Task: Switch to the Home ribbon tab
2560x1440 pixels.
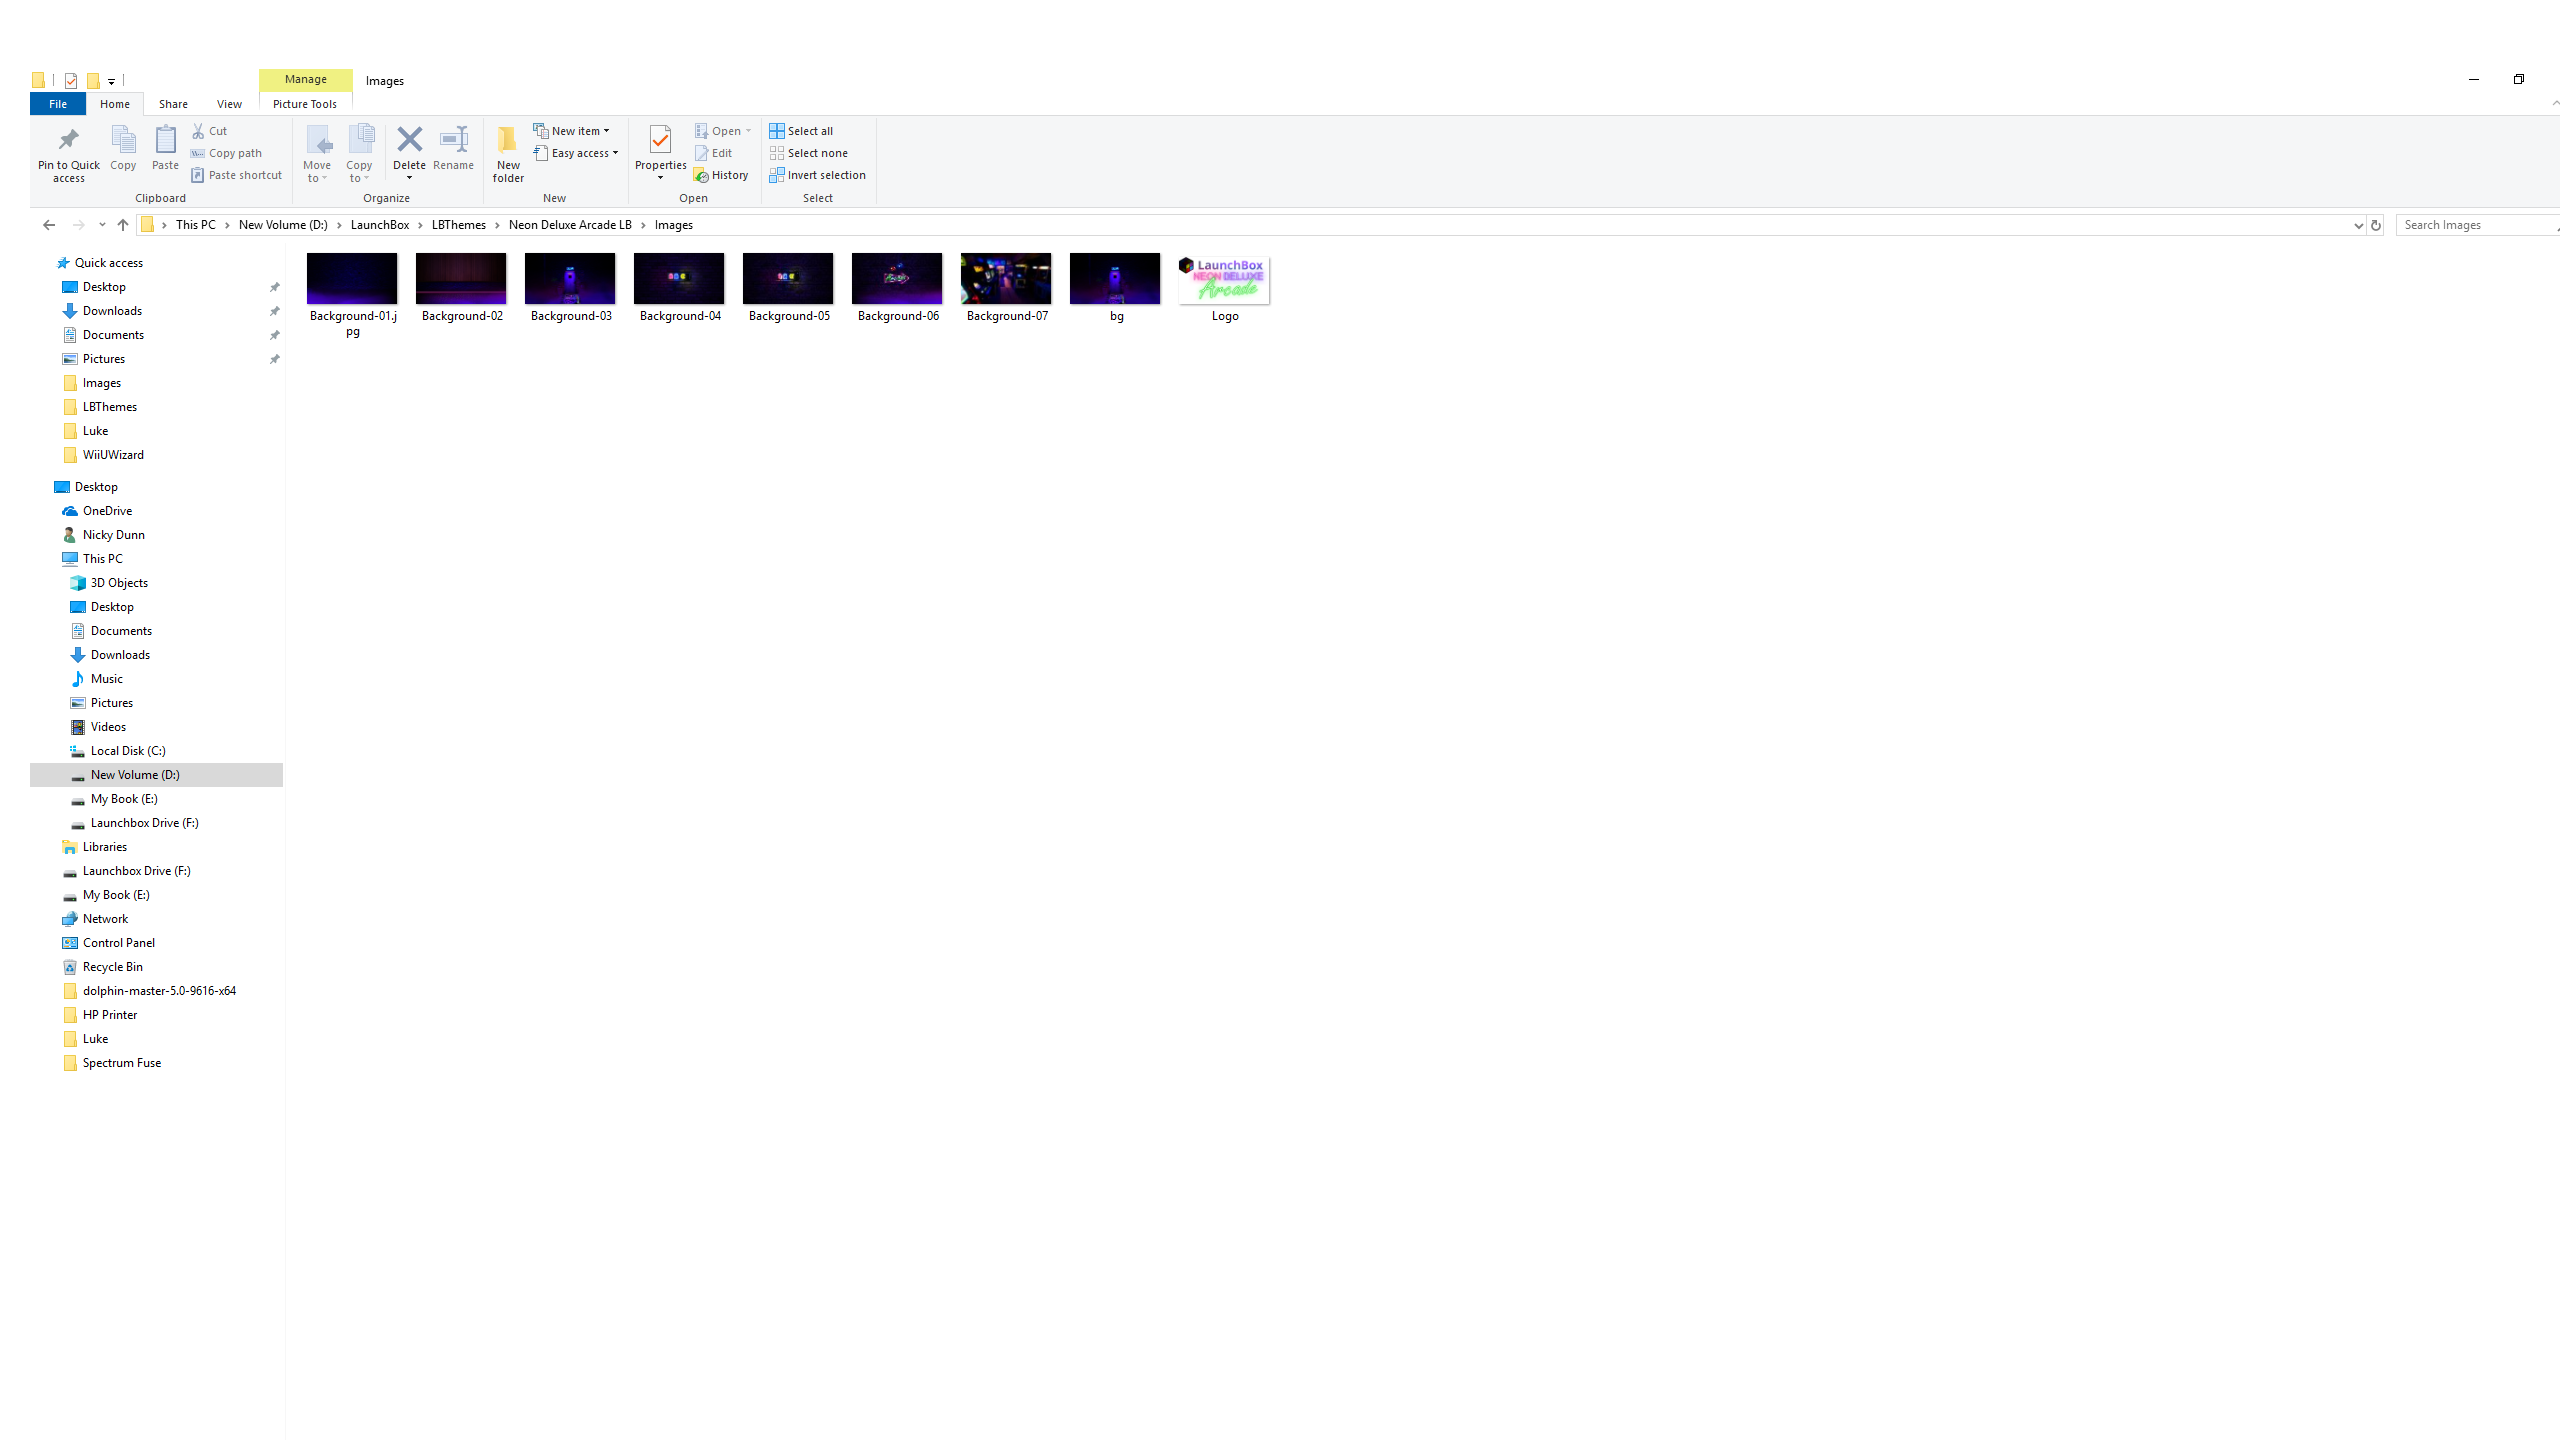Action: tap(115, 104)
